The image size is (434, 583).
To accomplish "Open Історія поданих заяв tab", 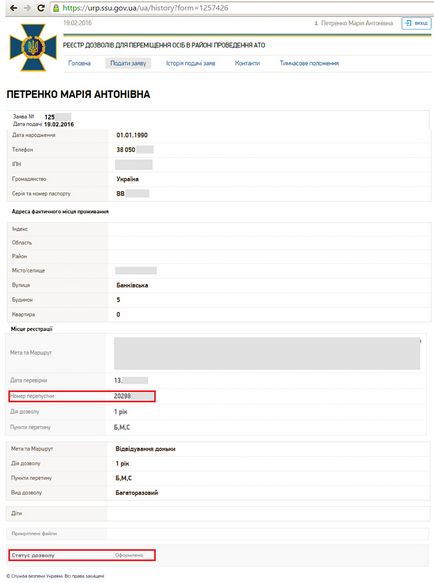I will click(190, 63).
